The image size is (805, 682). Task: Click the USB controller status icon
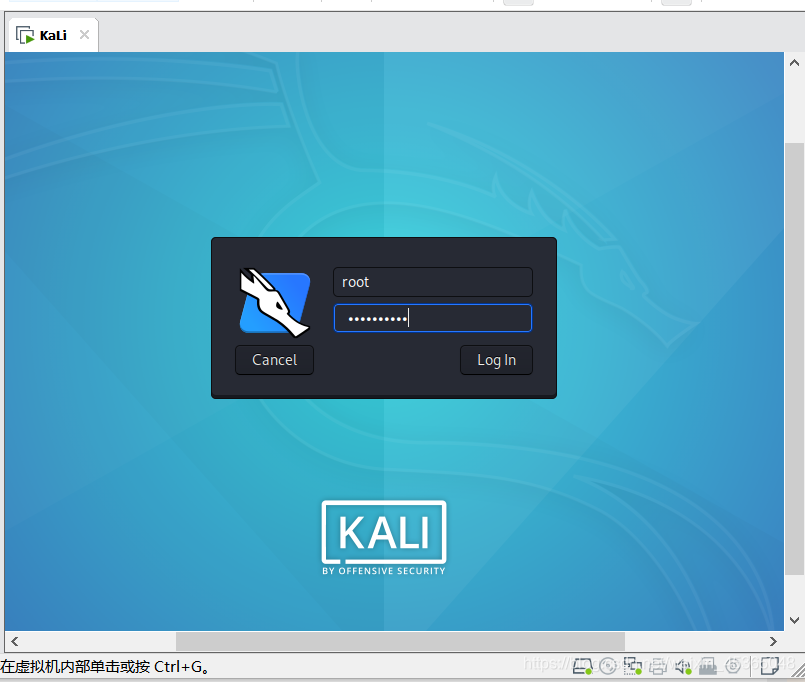point(708,666)
